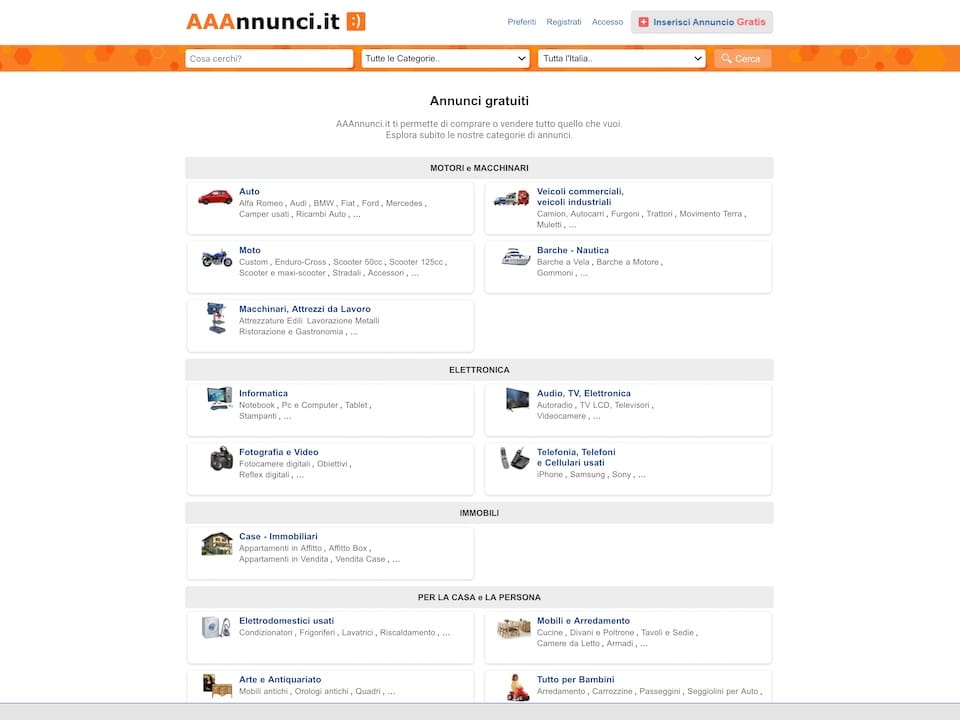This screenshot has height=720, width=960.
Task: Click the boat icon for Barche - Nautica
Action: pos(515,257)
